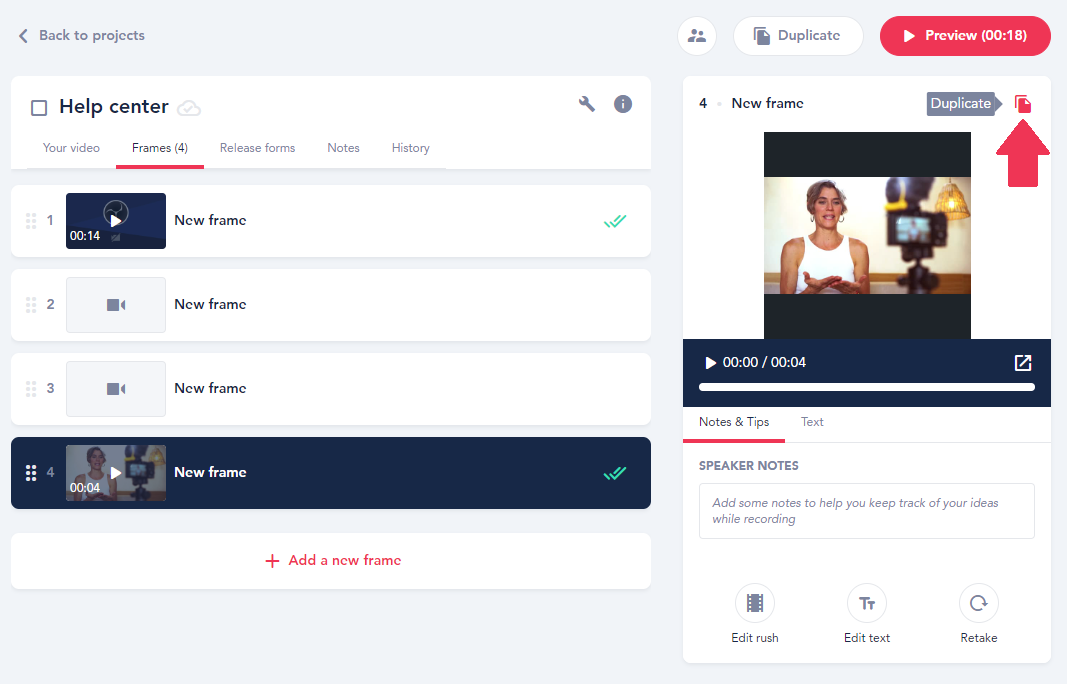Go back to projects
The height and width of the screenshot is (684, 1067).
click(x=81, y=36)
